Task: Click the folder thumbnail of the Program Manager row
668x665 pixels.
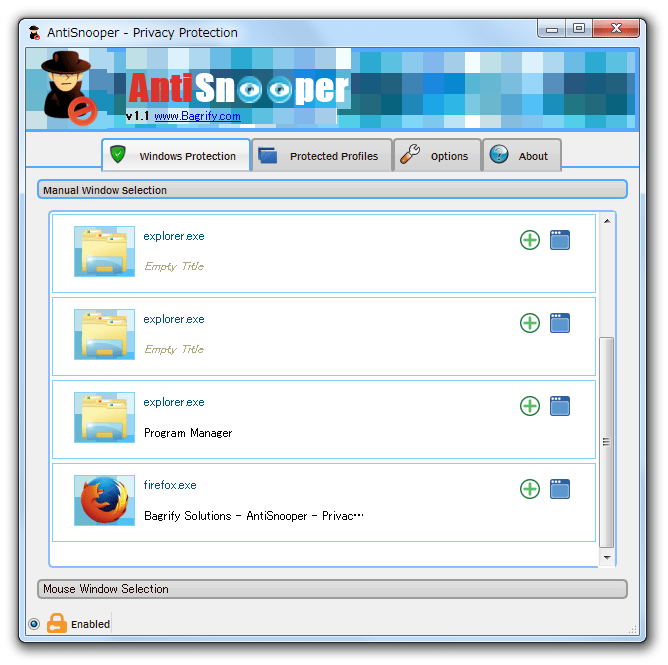Action: pos(104,417)
